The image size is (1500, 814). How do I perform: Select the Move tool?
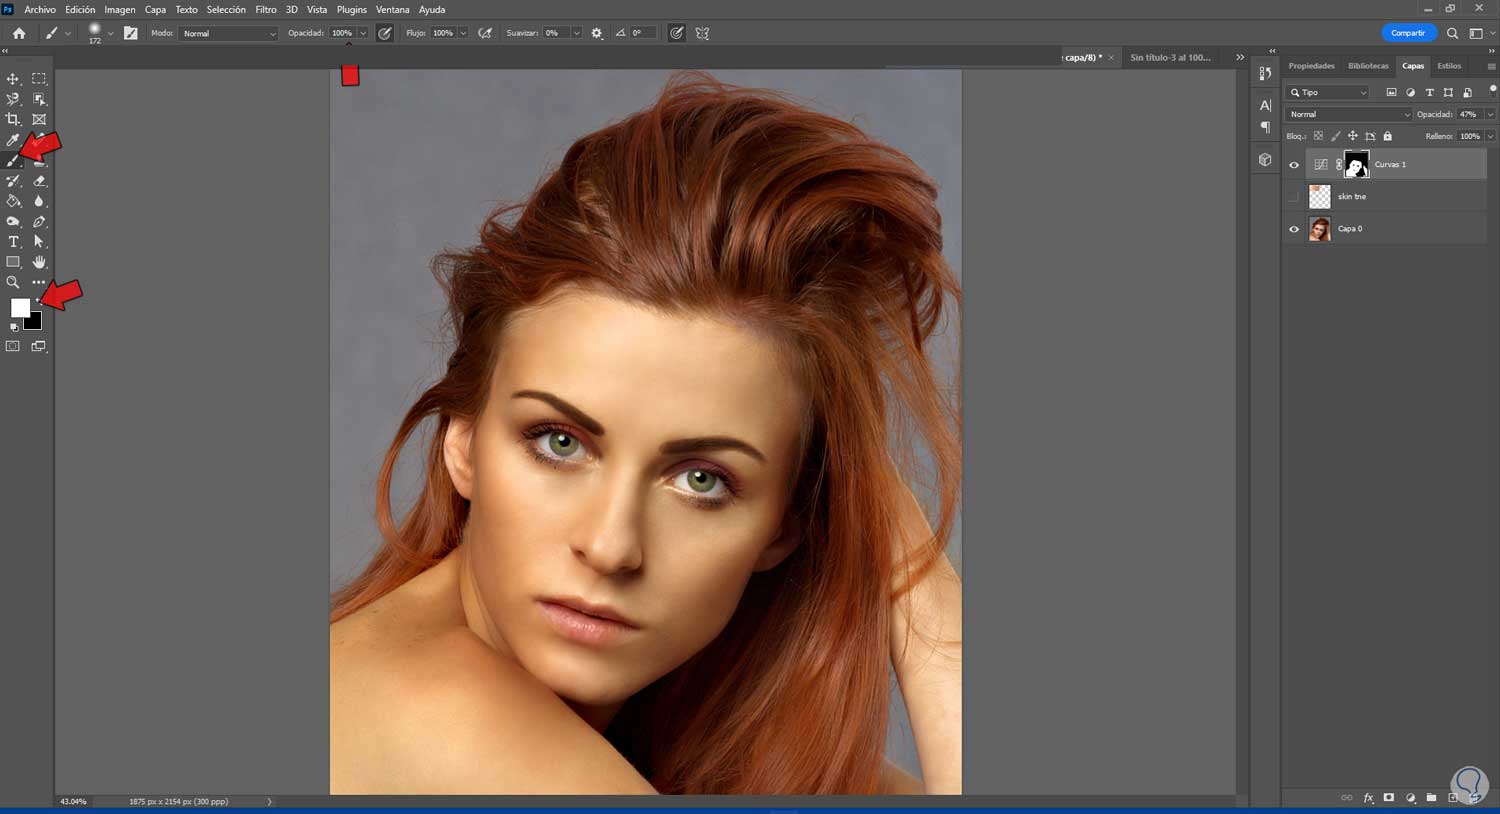click(x=13, y=79)
